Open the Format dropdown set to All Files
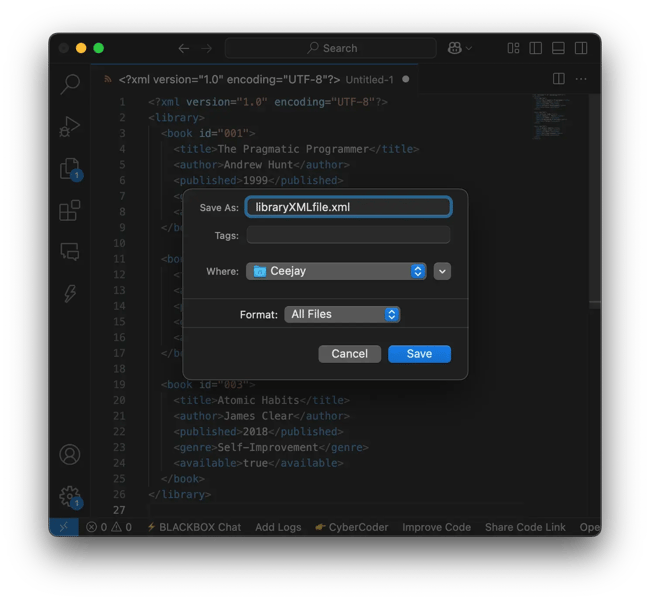The height and width of the screenshot is (601, 650). coord(342,314)
